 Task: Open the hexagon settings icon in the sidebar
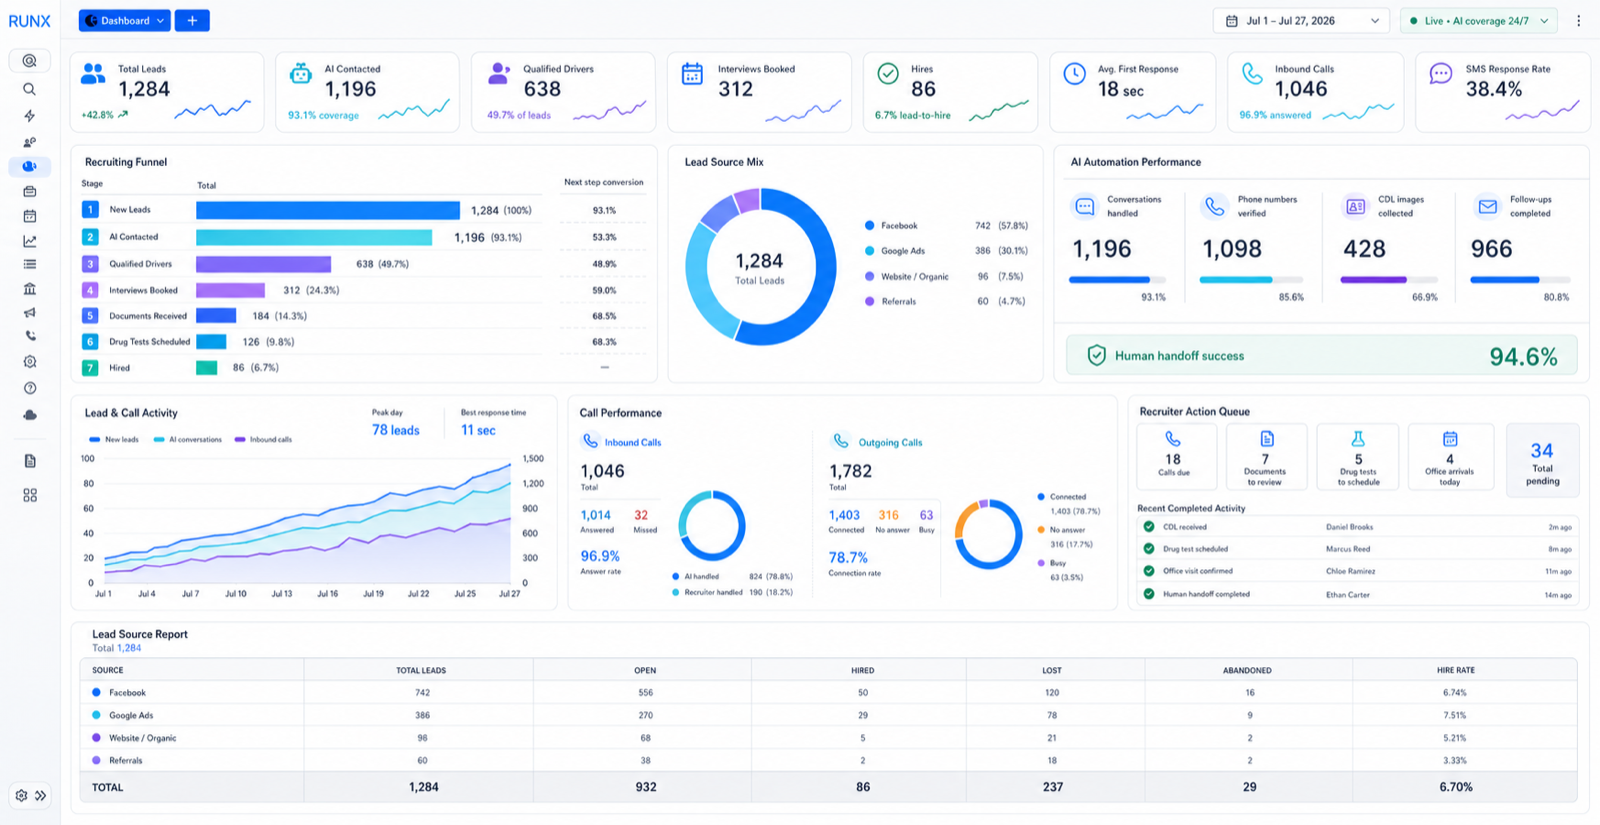coord(30,361)
